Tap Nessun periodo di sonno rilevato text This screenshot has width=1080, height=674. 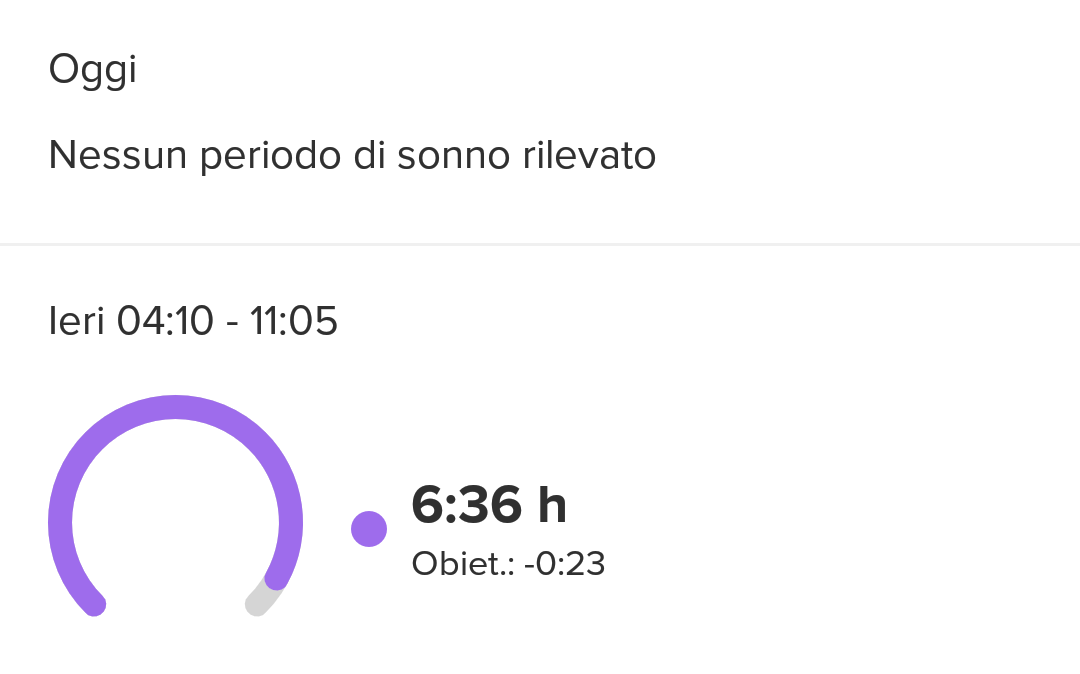[x=352, y=155]
